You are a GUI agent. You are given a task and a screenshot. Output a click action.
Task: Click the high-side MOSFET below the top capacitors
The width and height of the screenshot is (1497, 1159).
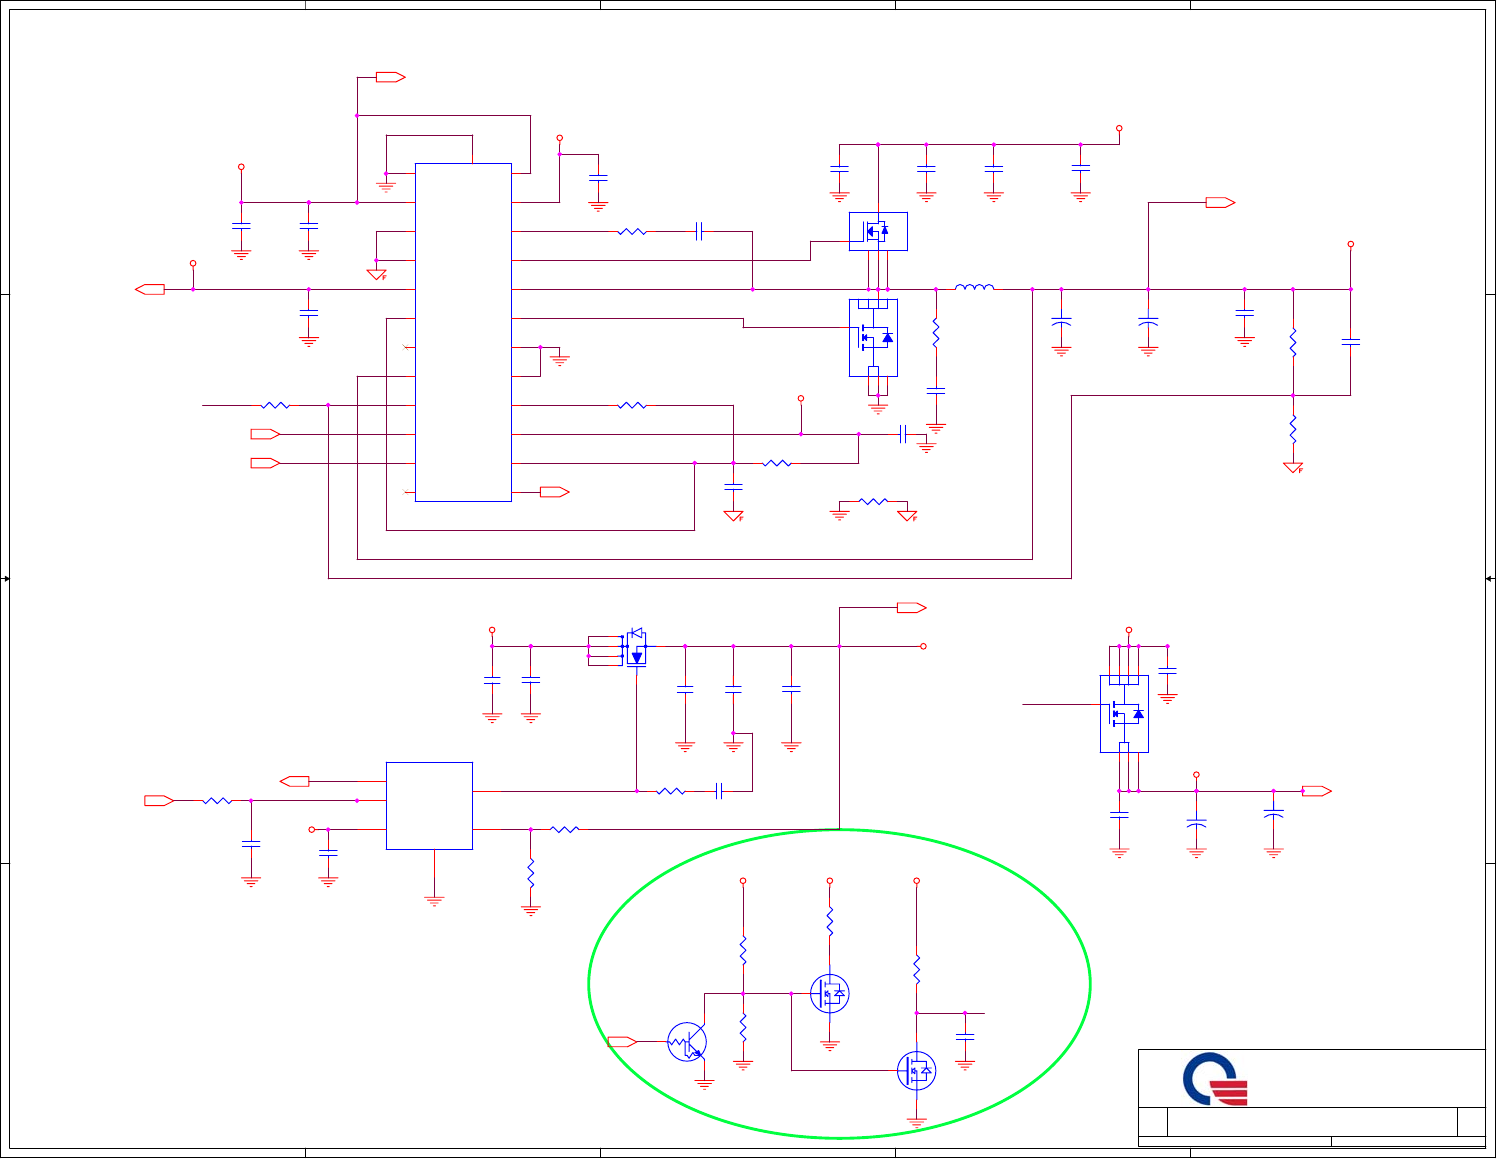878,231
